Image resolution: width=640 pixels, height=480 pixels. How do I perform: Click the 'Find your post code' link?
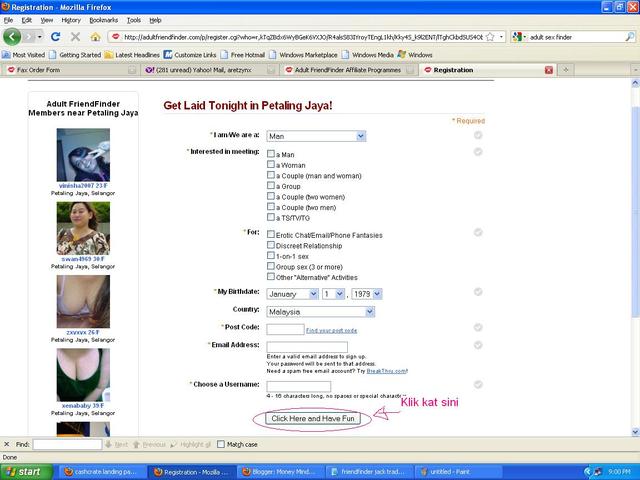(x=331, y=331)
